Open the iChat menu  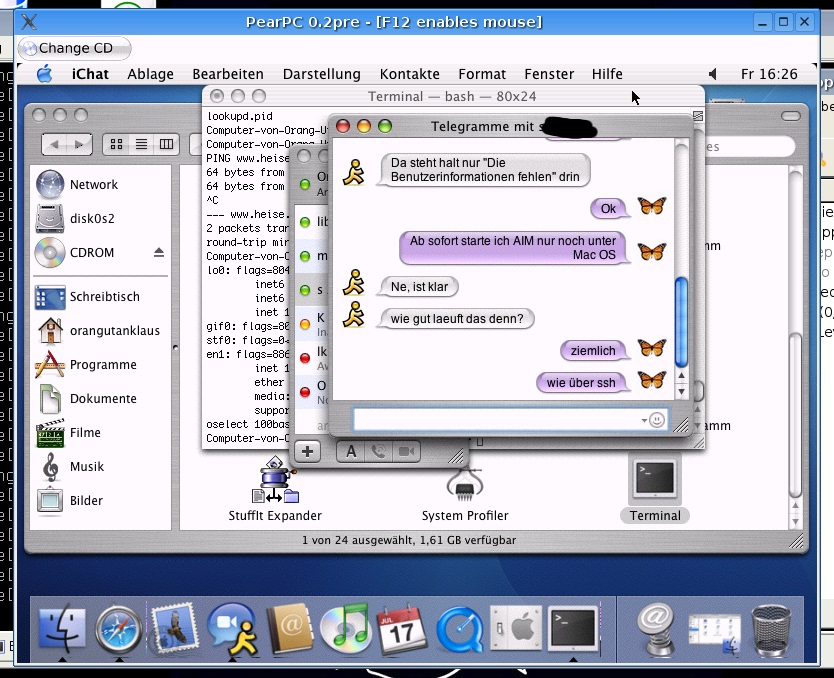90,74
